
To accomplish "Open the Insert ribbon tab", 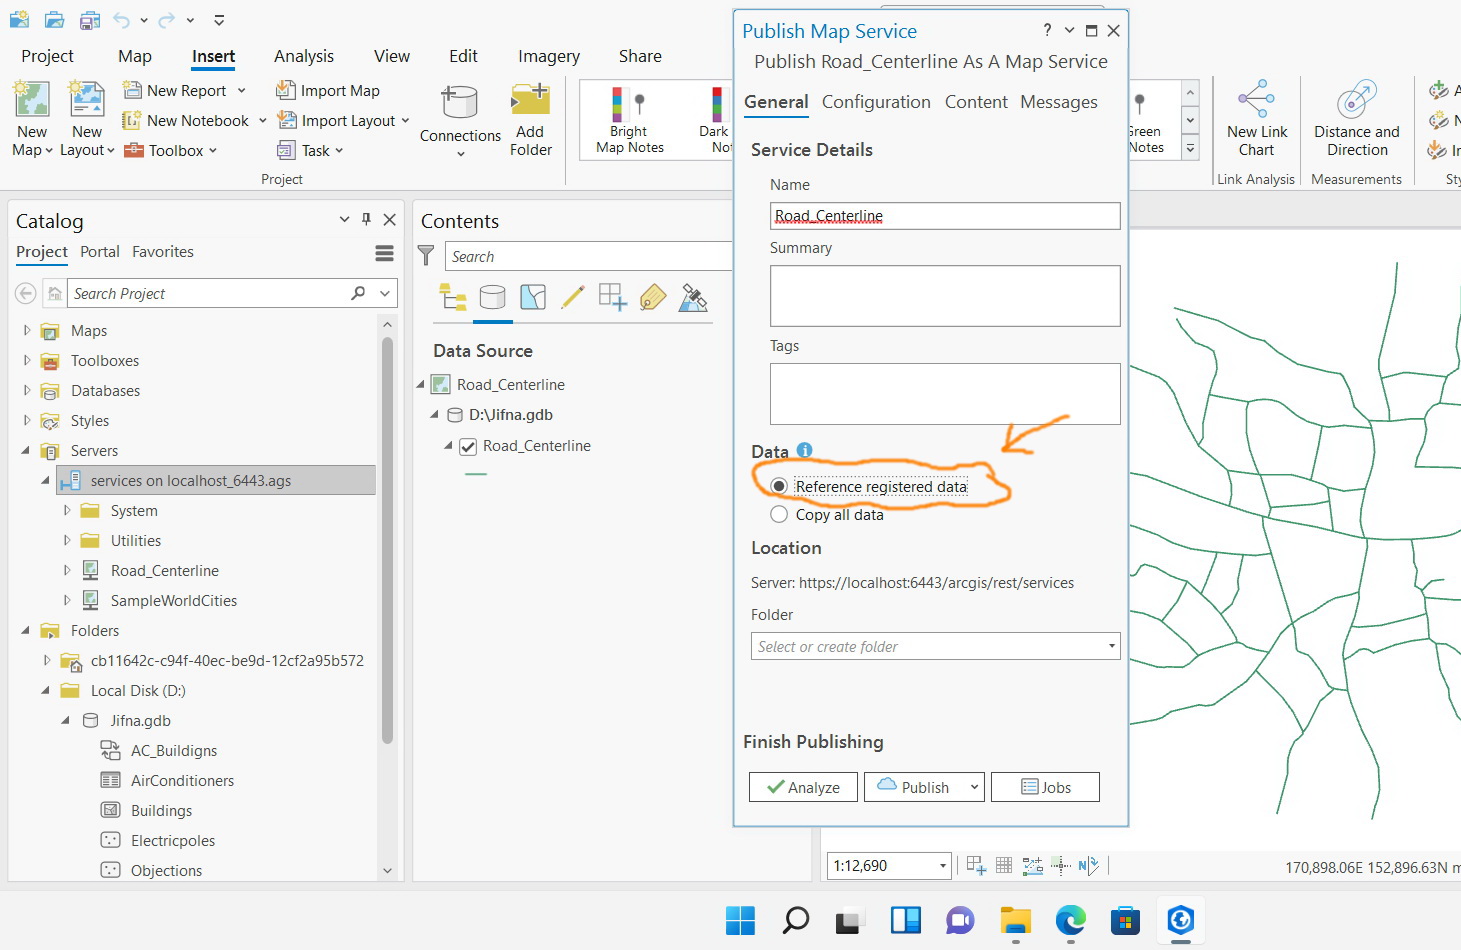I will coord(212,56).
